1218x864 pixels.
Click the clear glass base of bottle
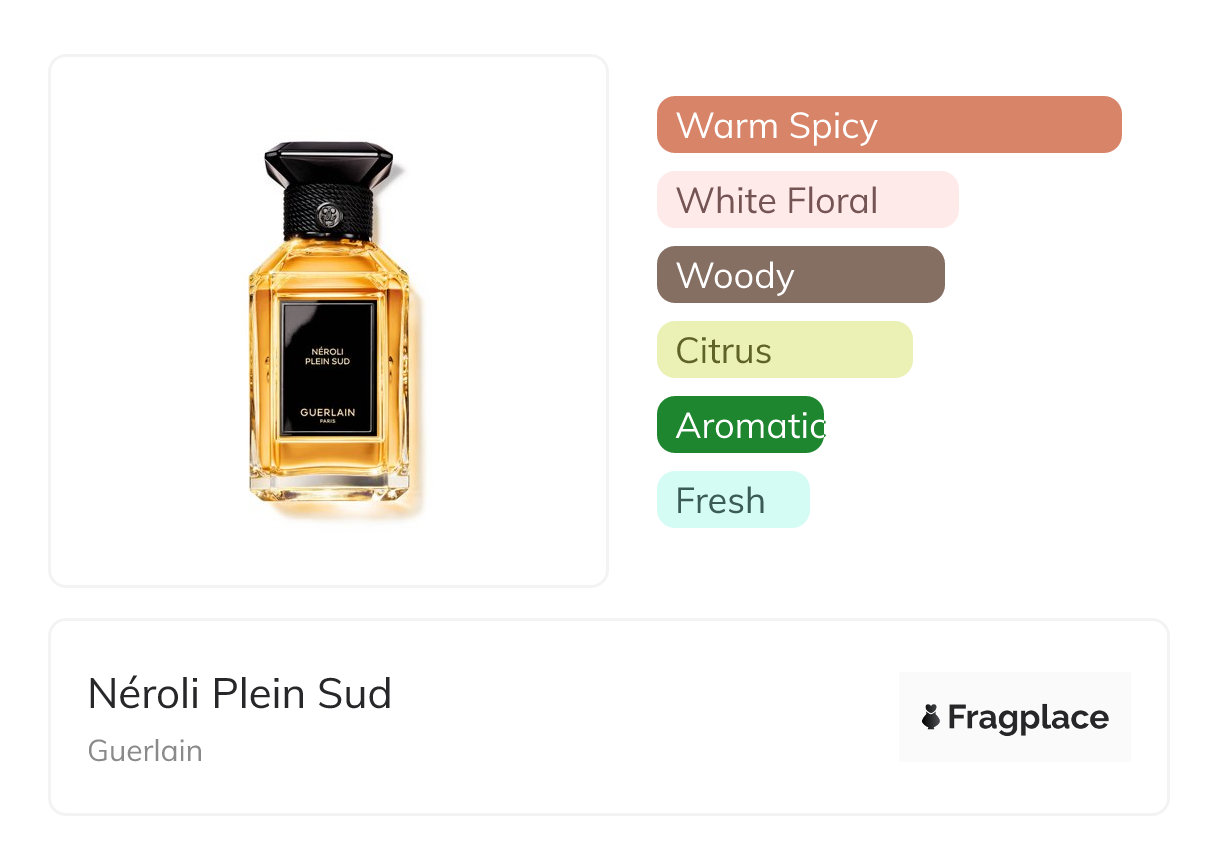point(328,489)
